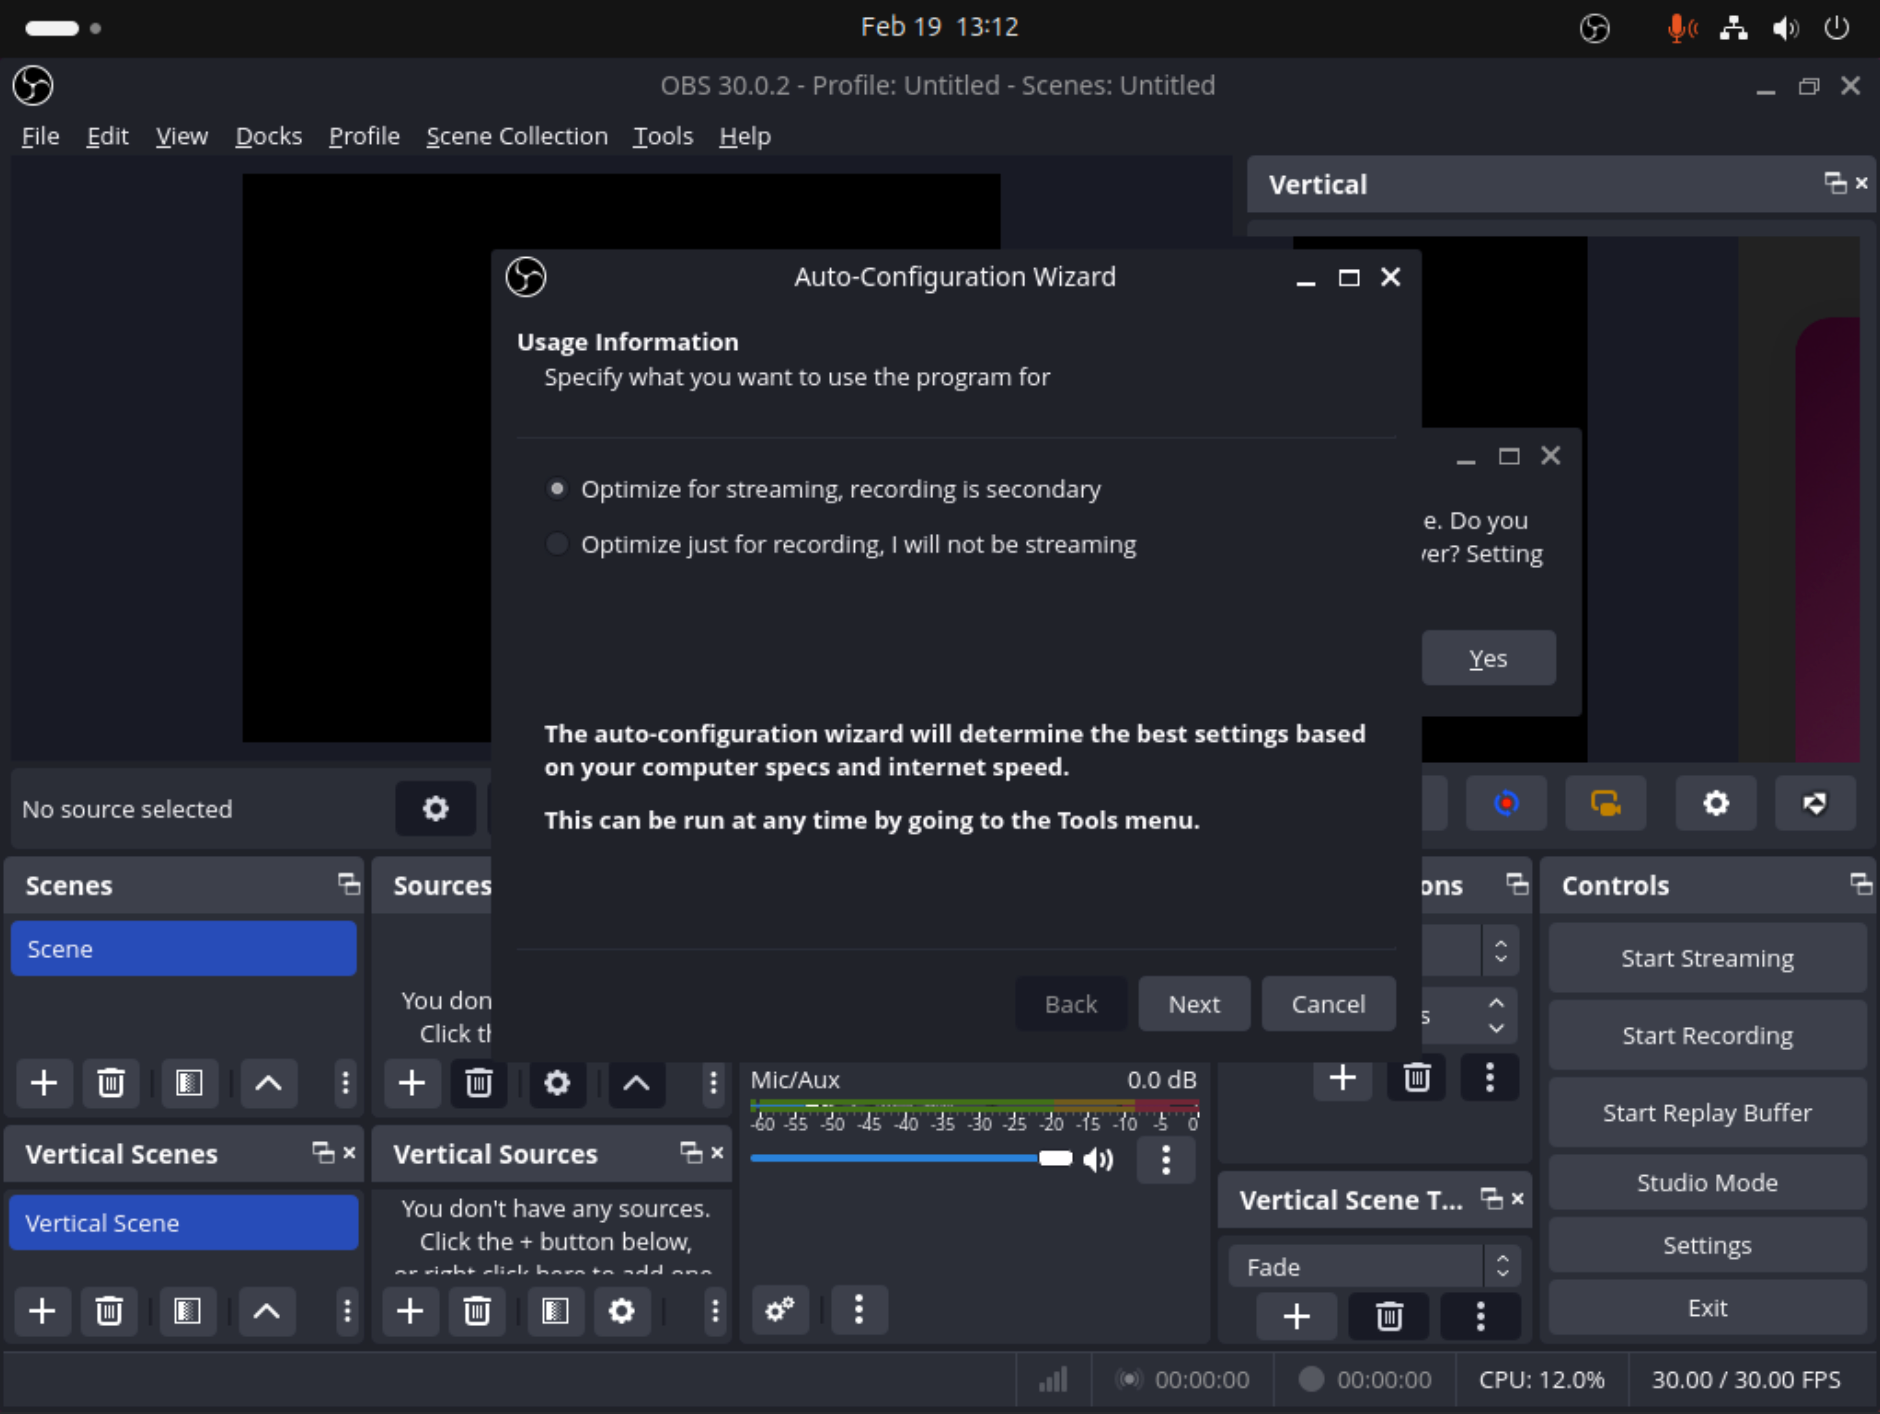
Task: Click Next in the Auto-Configuration Wizard
Action: click(x=1193, y=1004)
